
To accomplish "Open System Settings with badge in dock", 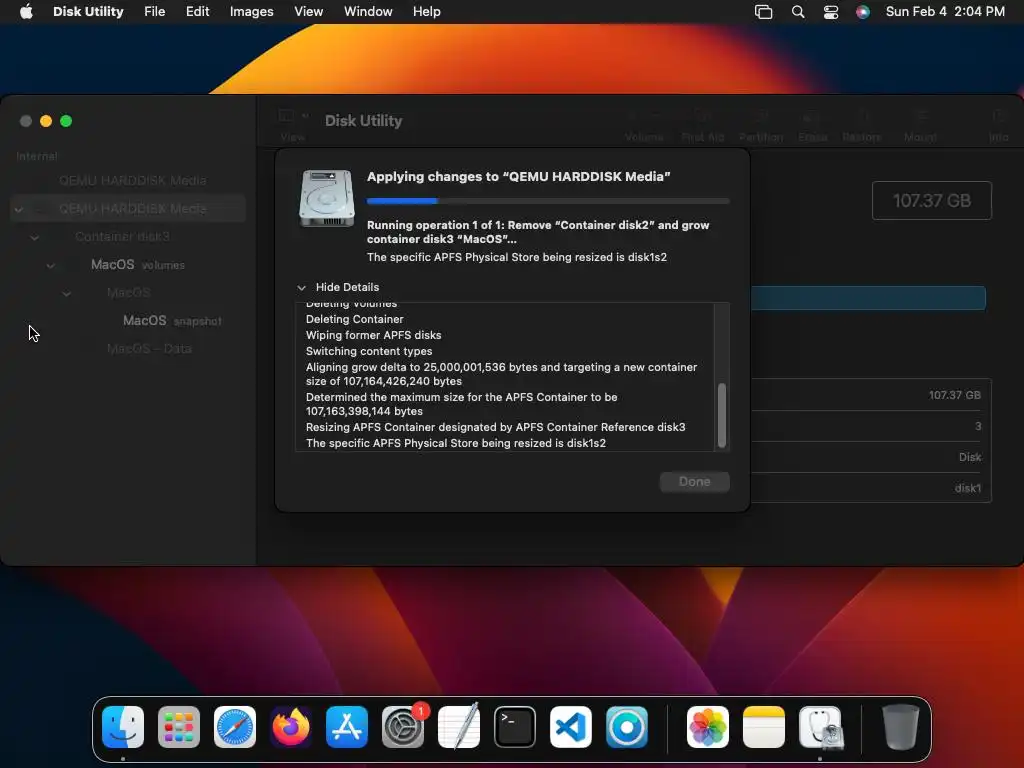I will click(403, 727).
